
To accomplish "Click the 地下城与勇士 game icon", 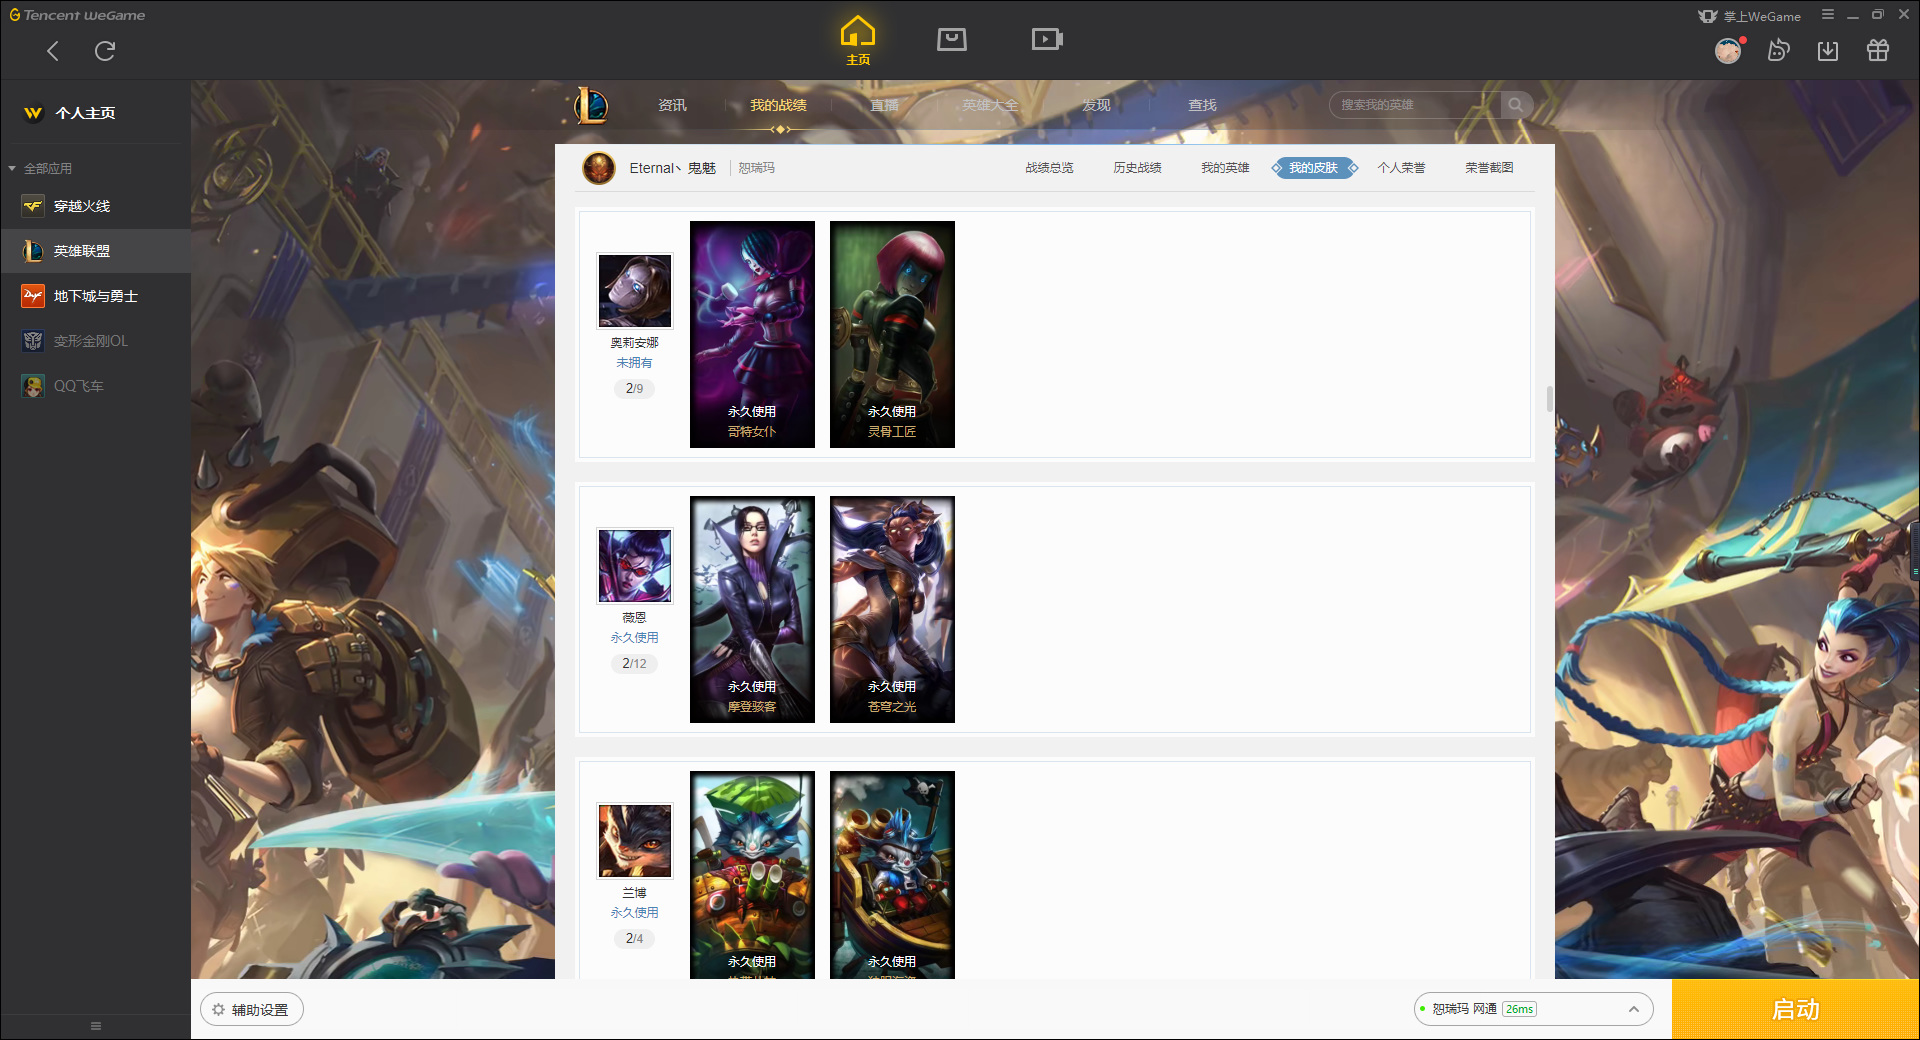I will click(33, 296).
